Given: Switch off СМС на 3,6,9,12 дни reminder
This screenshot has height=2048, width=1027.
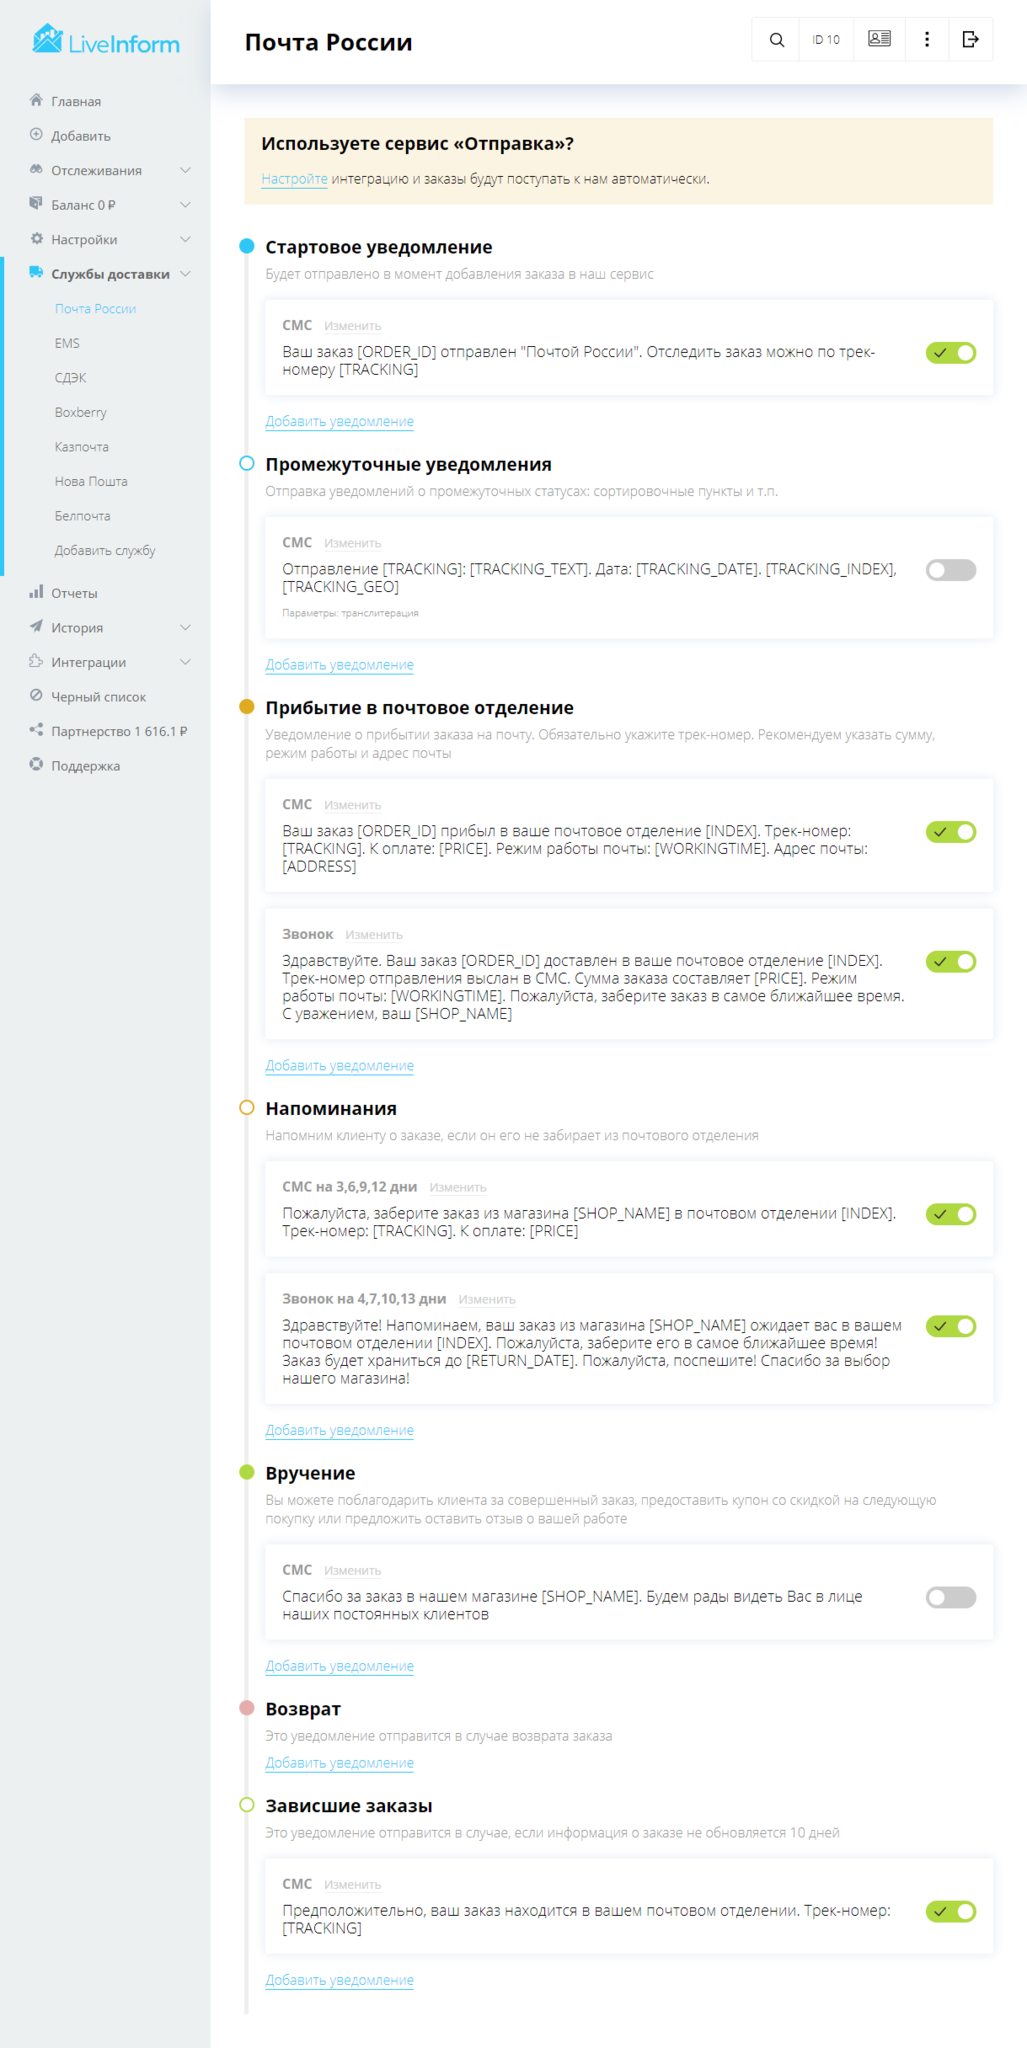Looking at the screenshot, I should pos(951,1214).
